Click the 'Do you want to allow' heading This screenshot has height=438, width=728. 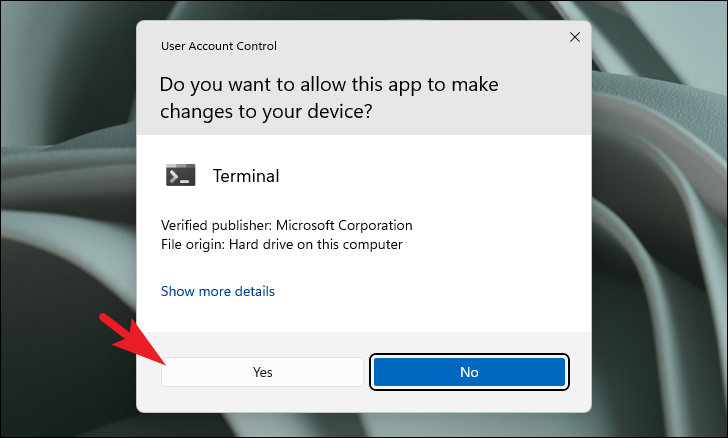(329, 98)
